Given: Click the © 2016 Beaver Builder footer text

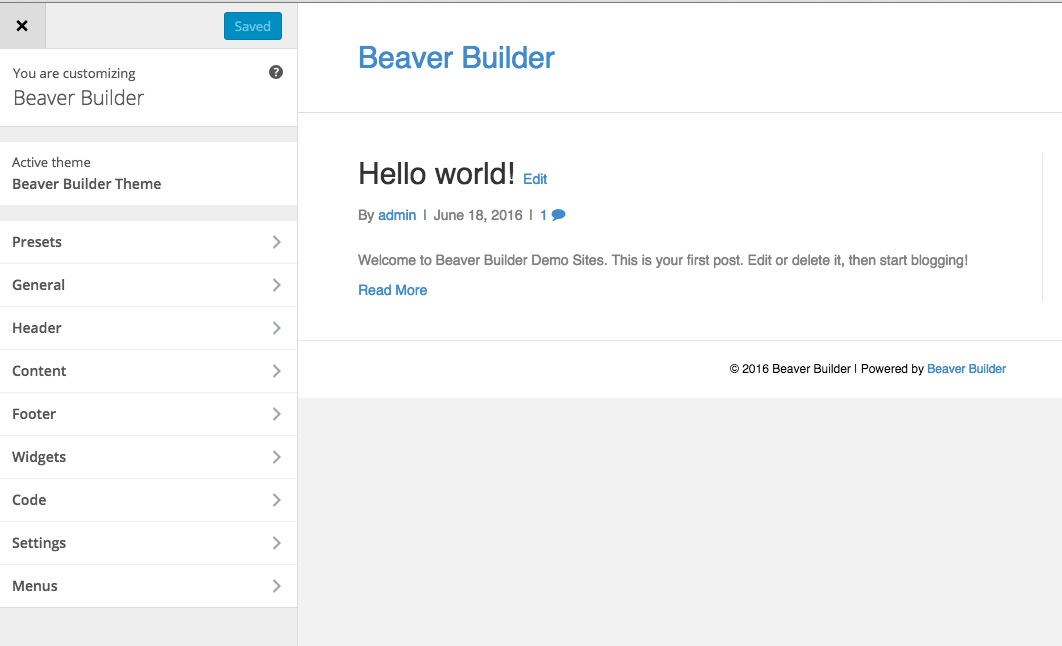Looking at the screenshot, I should [x=790, y=369].
